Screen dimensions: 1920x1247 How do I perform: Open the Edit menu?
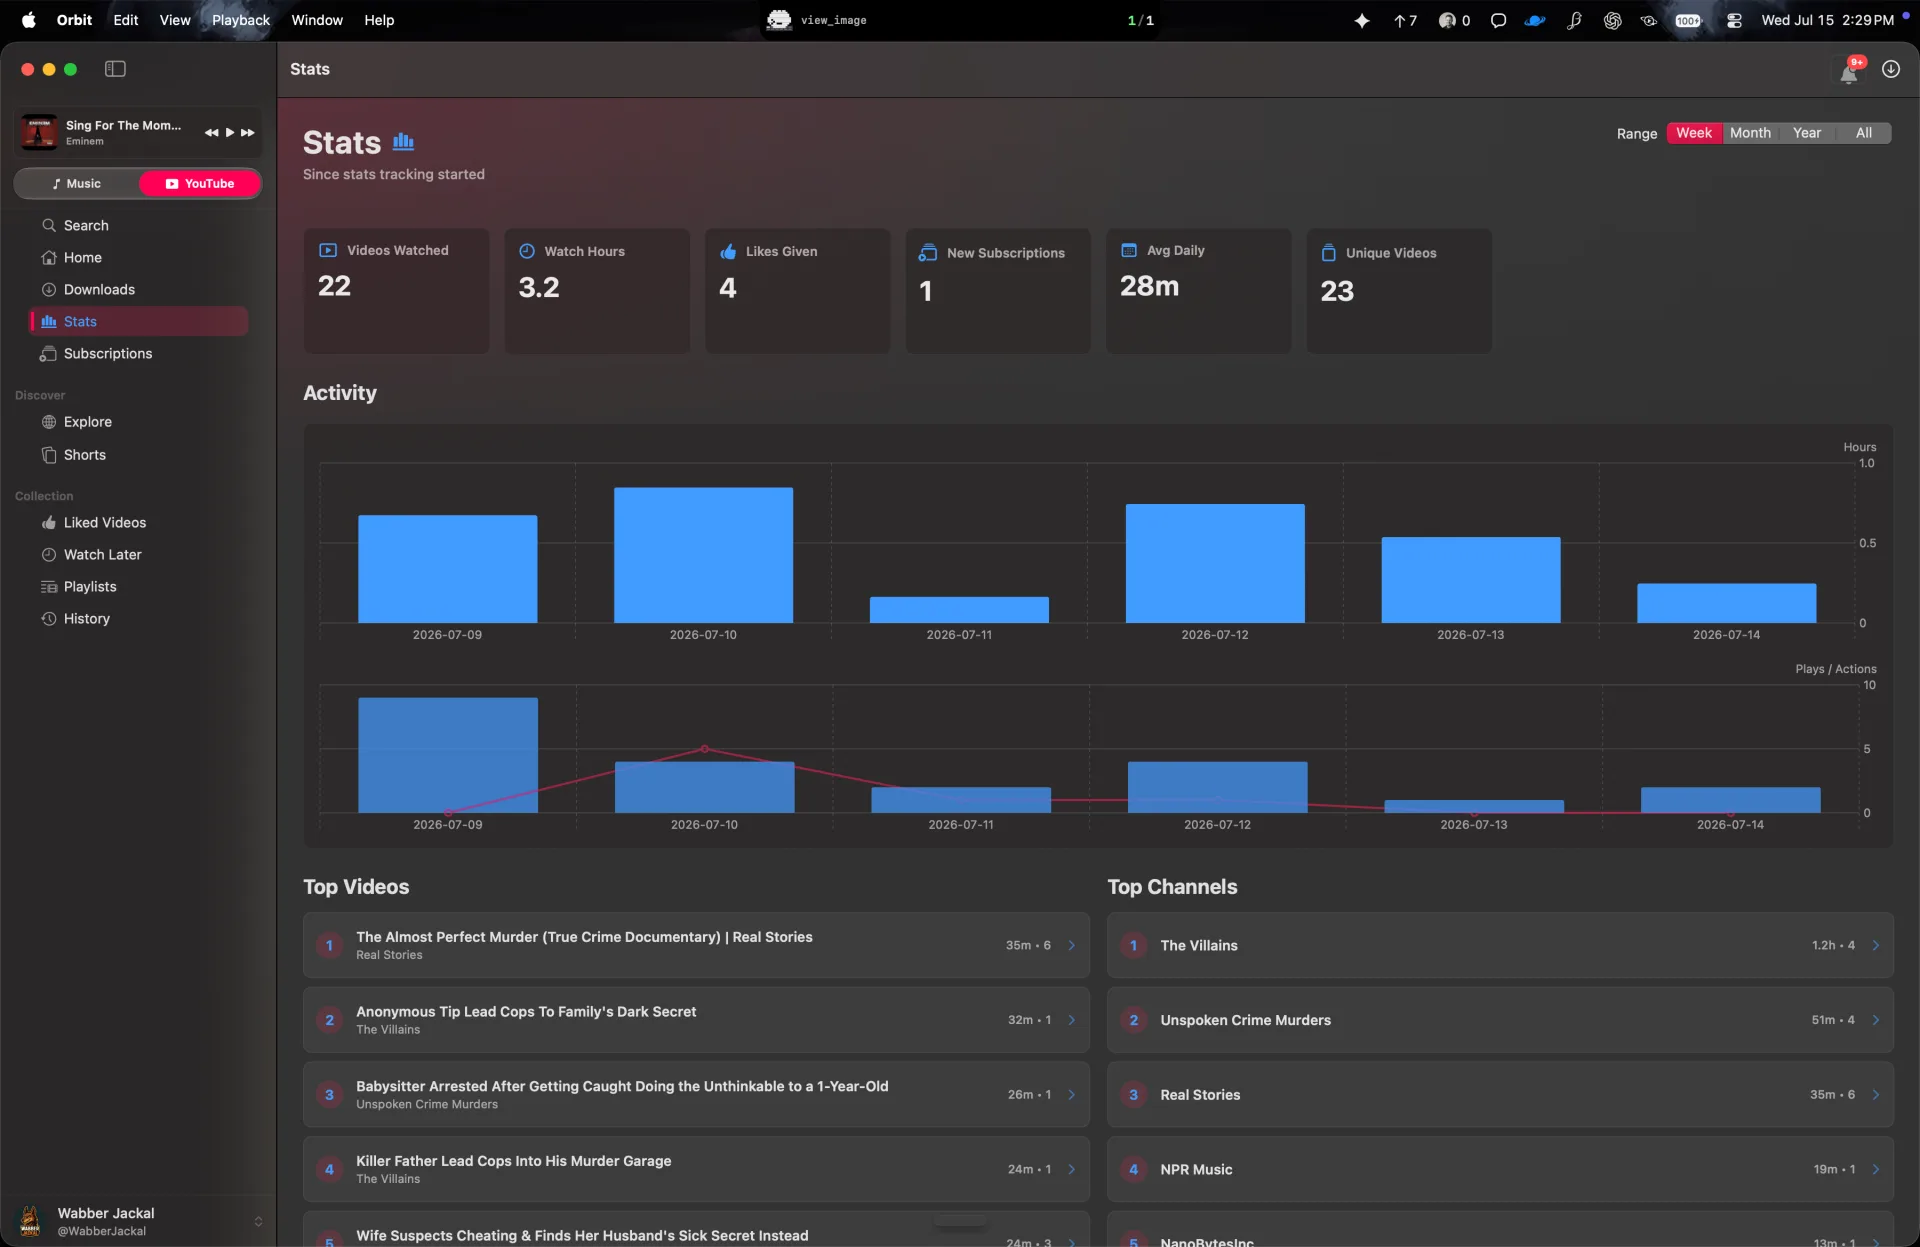126,20
